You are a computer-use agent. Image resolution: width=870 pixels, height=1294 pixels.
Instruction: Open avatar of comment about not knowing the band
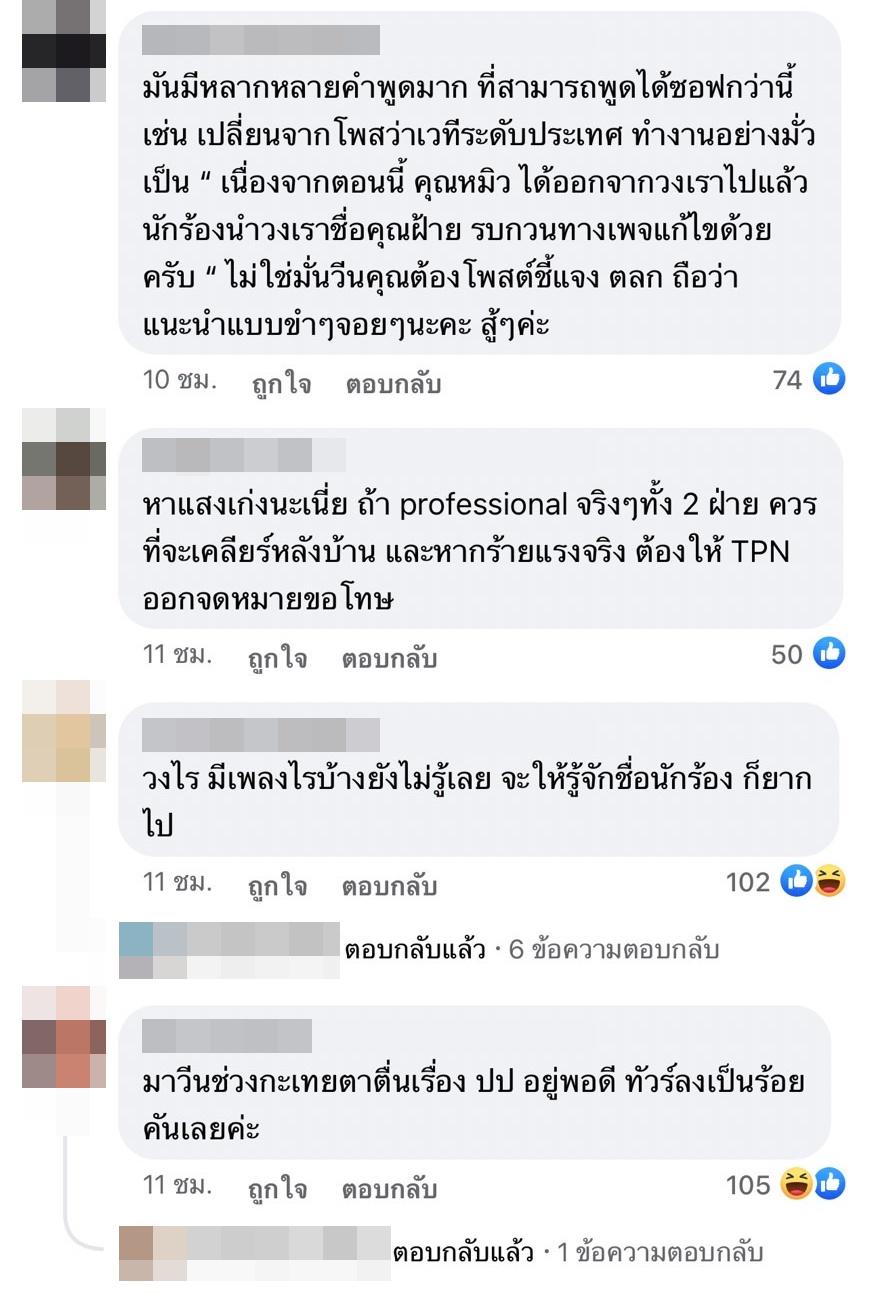point(64,731)
